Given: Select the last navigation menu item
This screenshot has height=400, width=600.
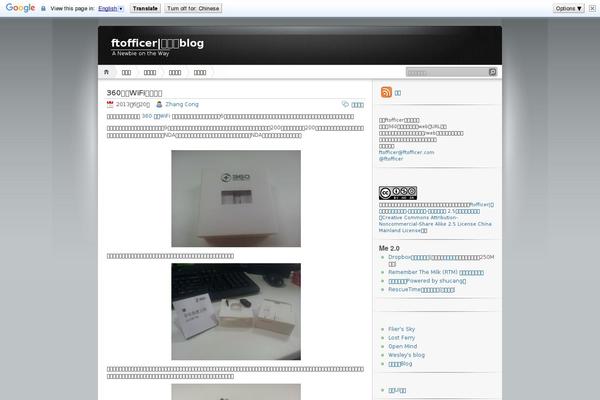Looking at the screenshot, I should [200, 72].
